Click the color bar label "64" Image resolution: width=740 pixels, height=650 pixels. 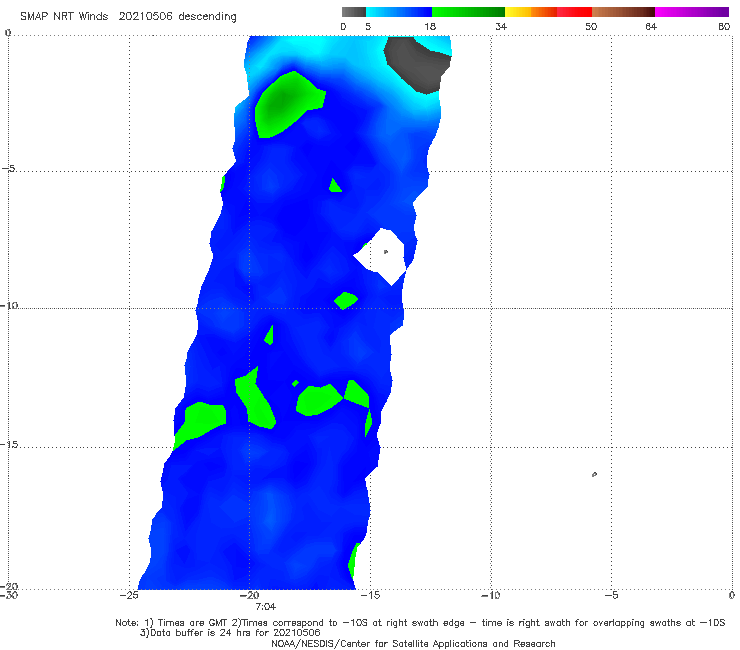651,26
